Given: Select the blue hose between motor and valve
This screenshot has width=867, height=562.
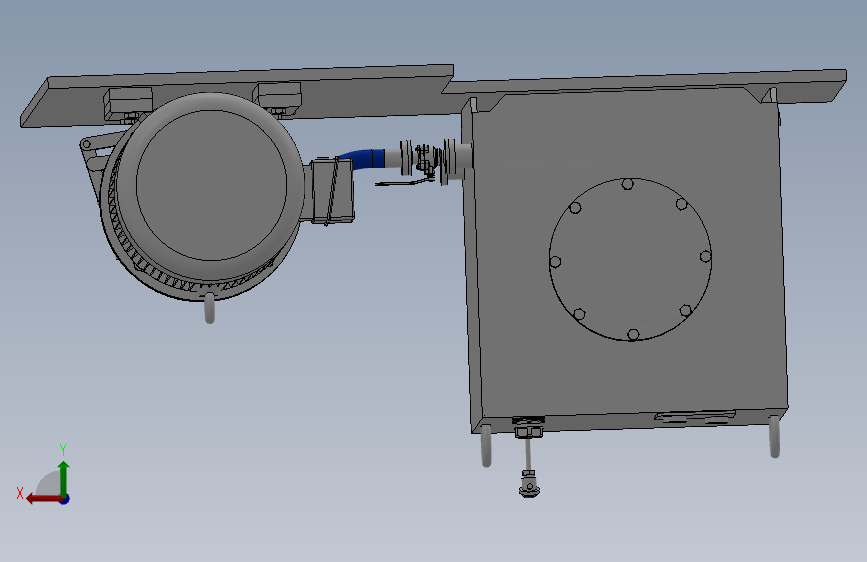Looking at the screenshot, I should coord(363,158).
